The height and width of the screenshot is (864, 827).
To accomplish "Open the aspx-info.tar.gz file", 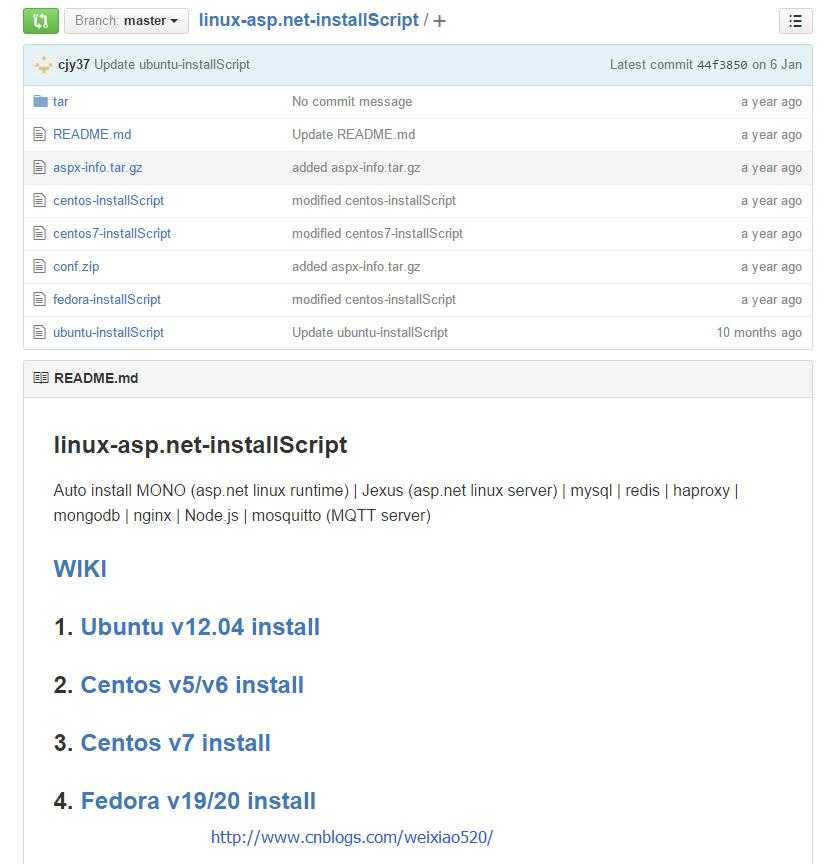I will (98, 168).
